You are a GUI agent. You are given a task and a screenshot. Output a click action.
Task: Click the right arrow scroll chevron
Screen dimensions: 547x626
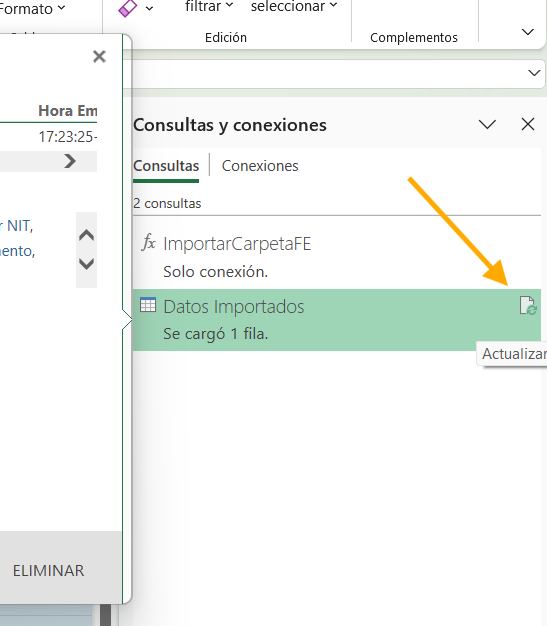click(70, 161)
